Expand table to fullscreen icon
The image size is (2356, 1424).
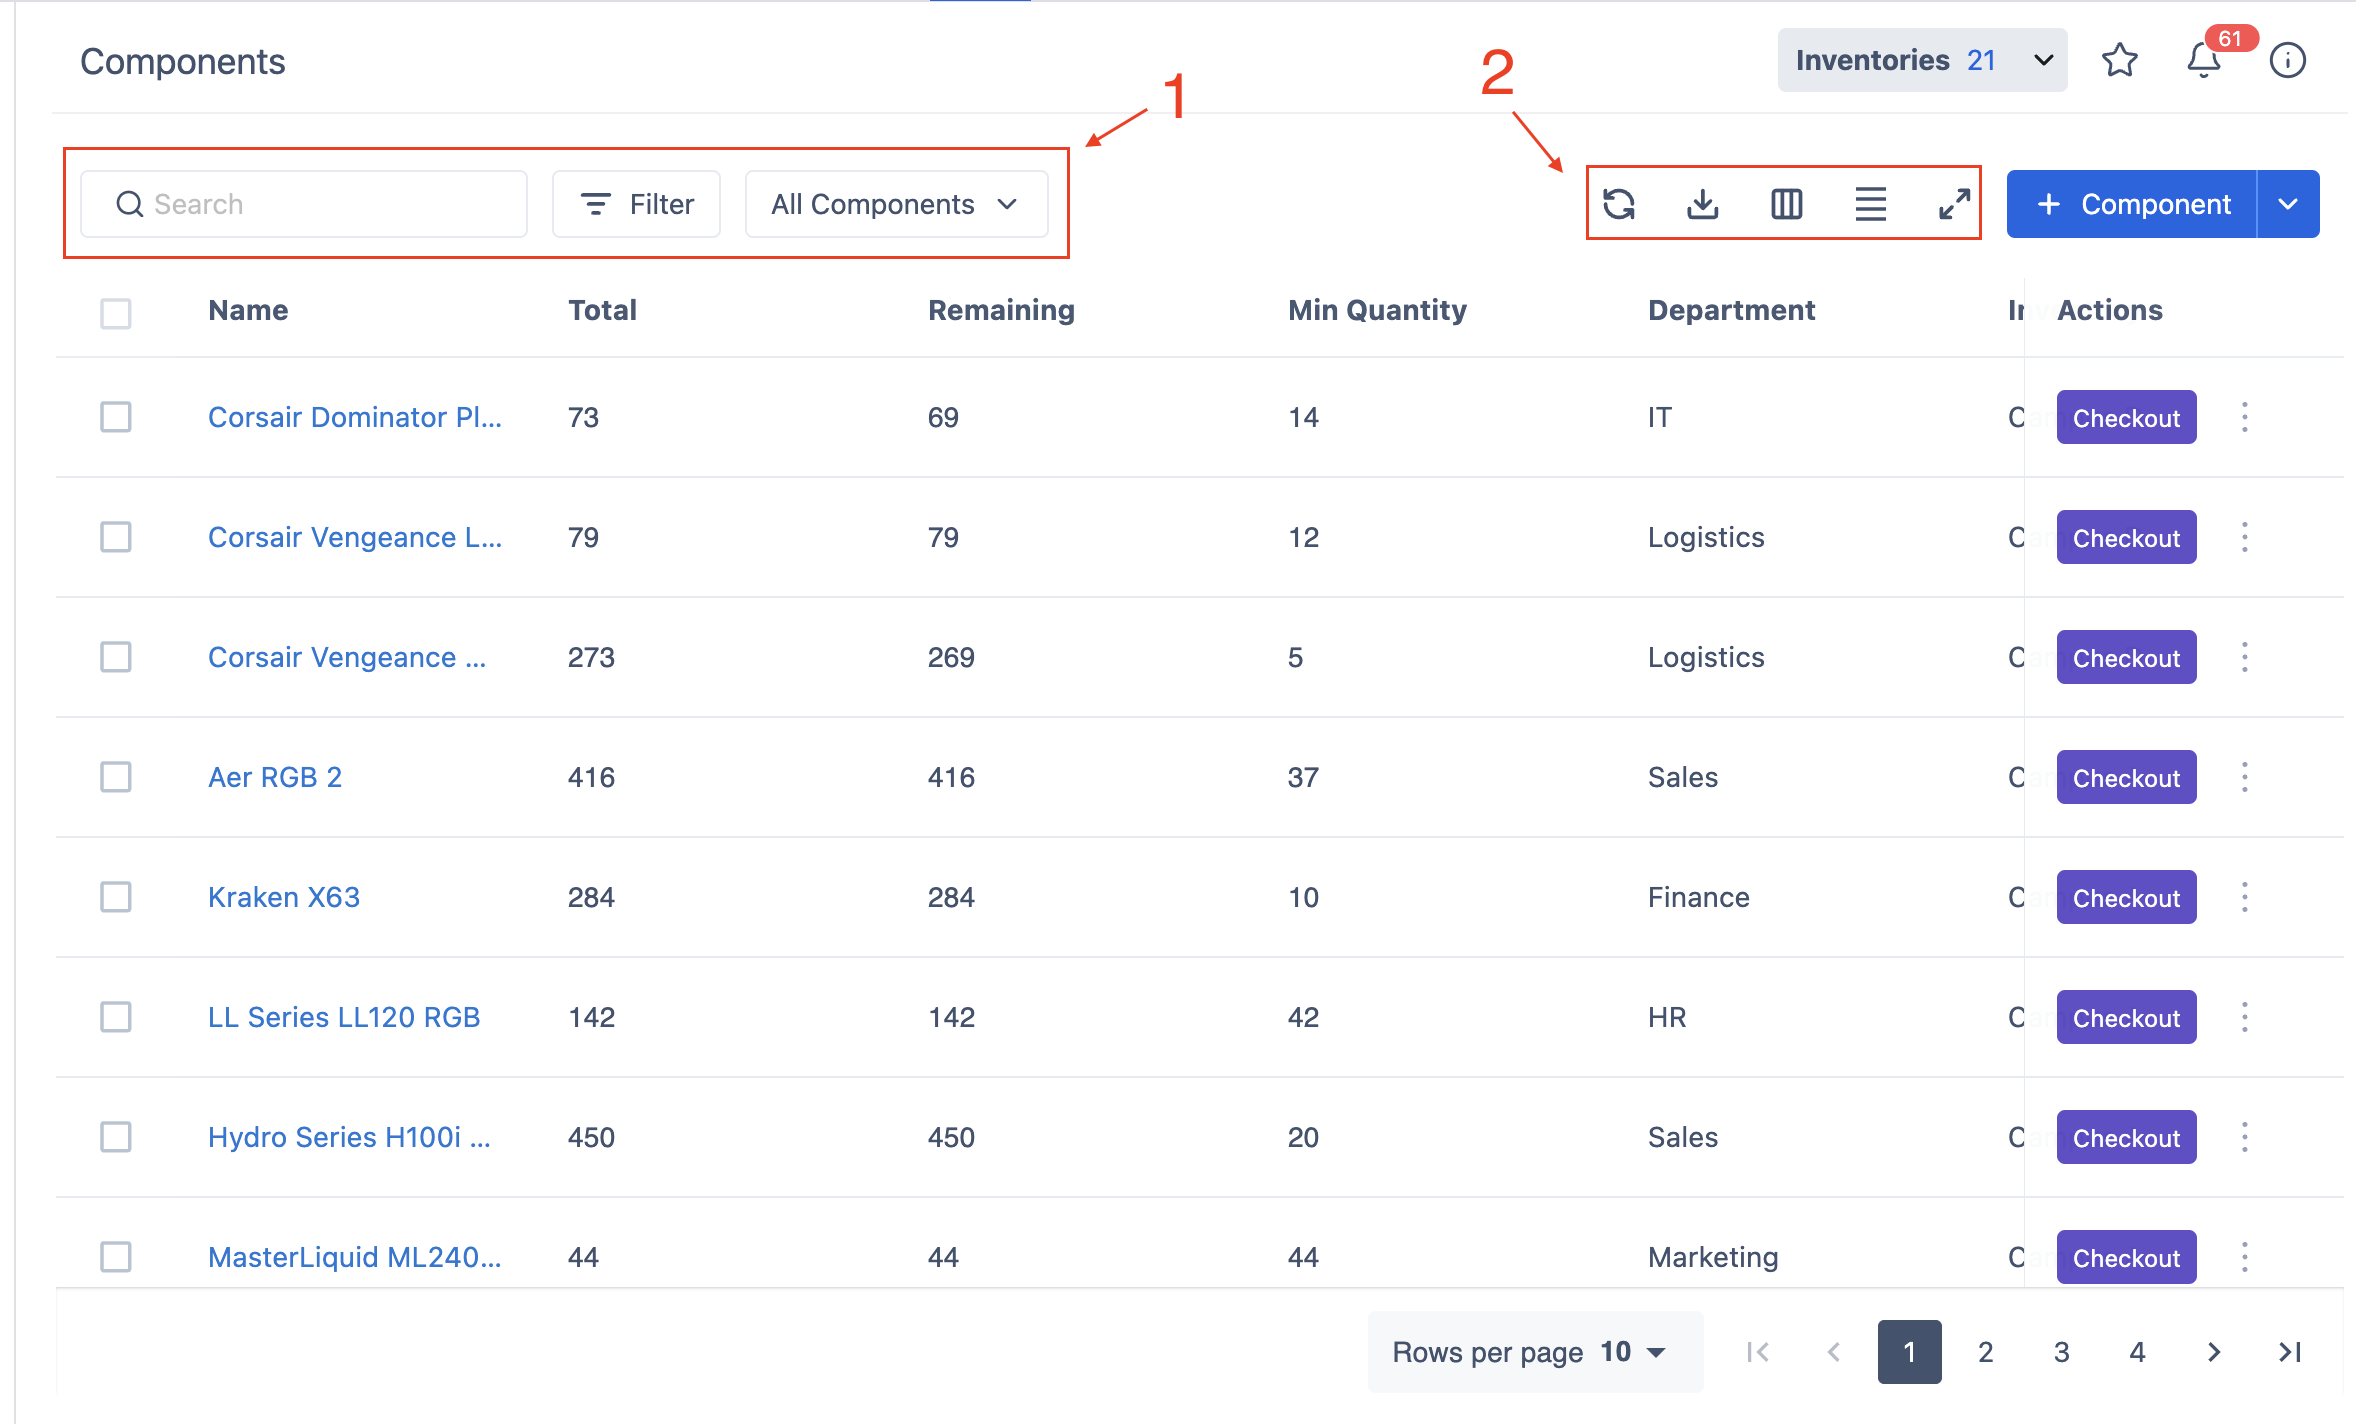tap(1954, 204)
